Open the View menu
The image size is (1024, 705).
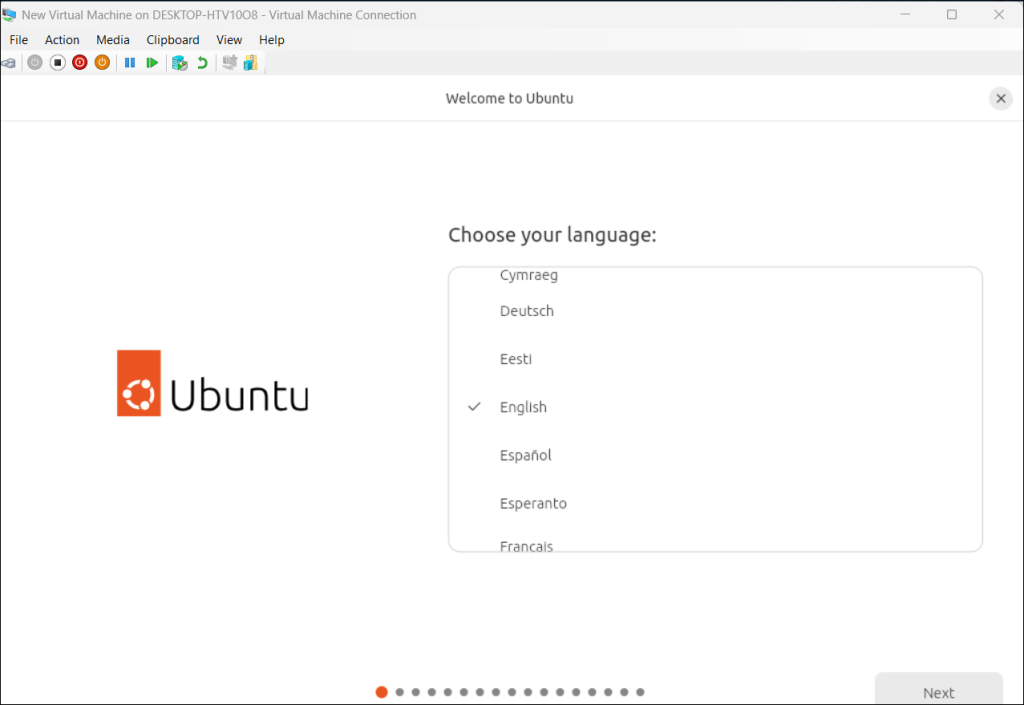click(229, 40)
